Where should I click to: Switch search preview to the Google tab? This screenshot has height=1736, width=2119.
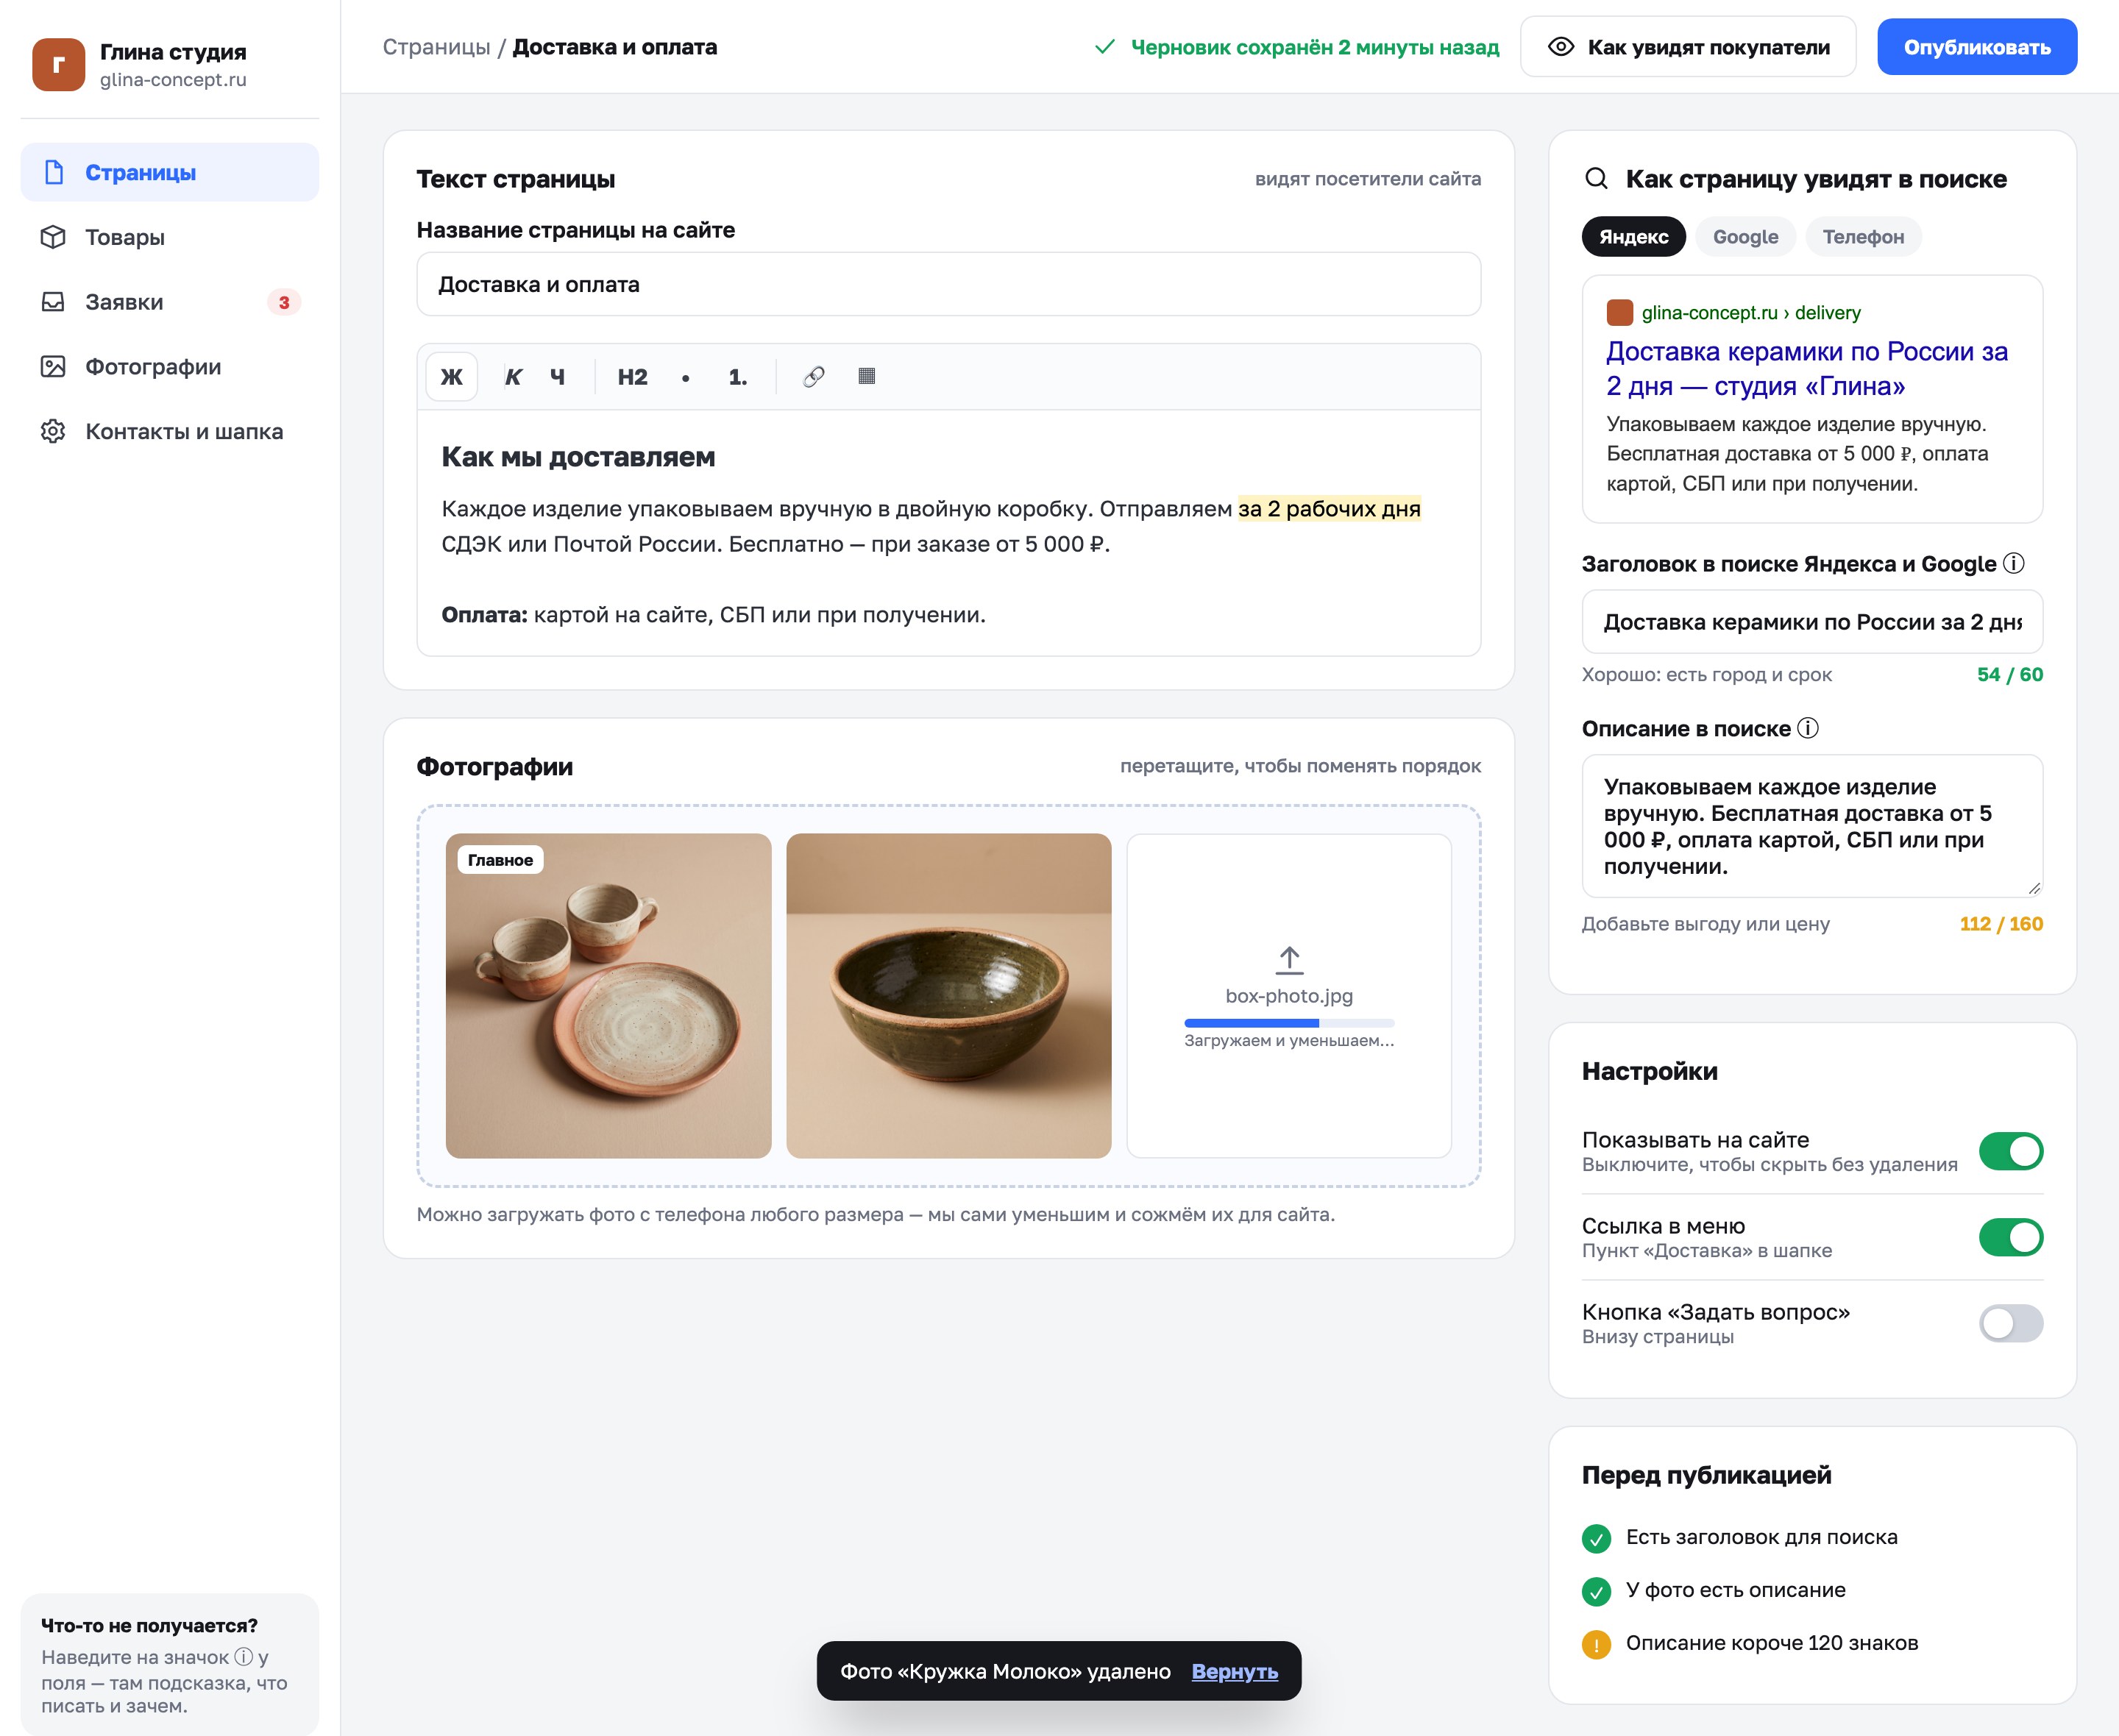(1745, 237)
